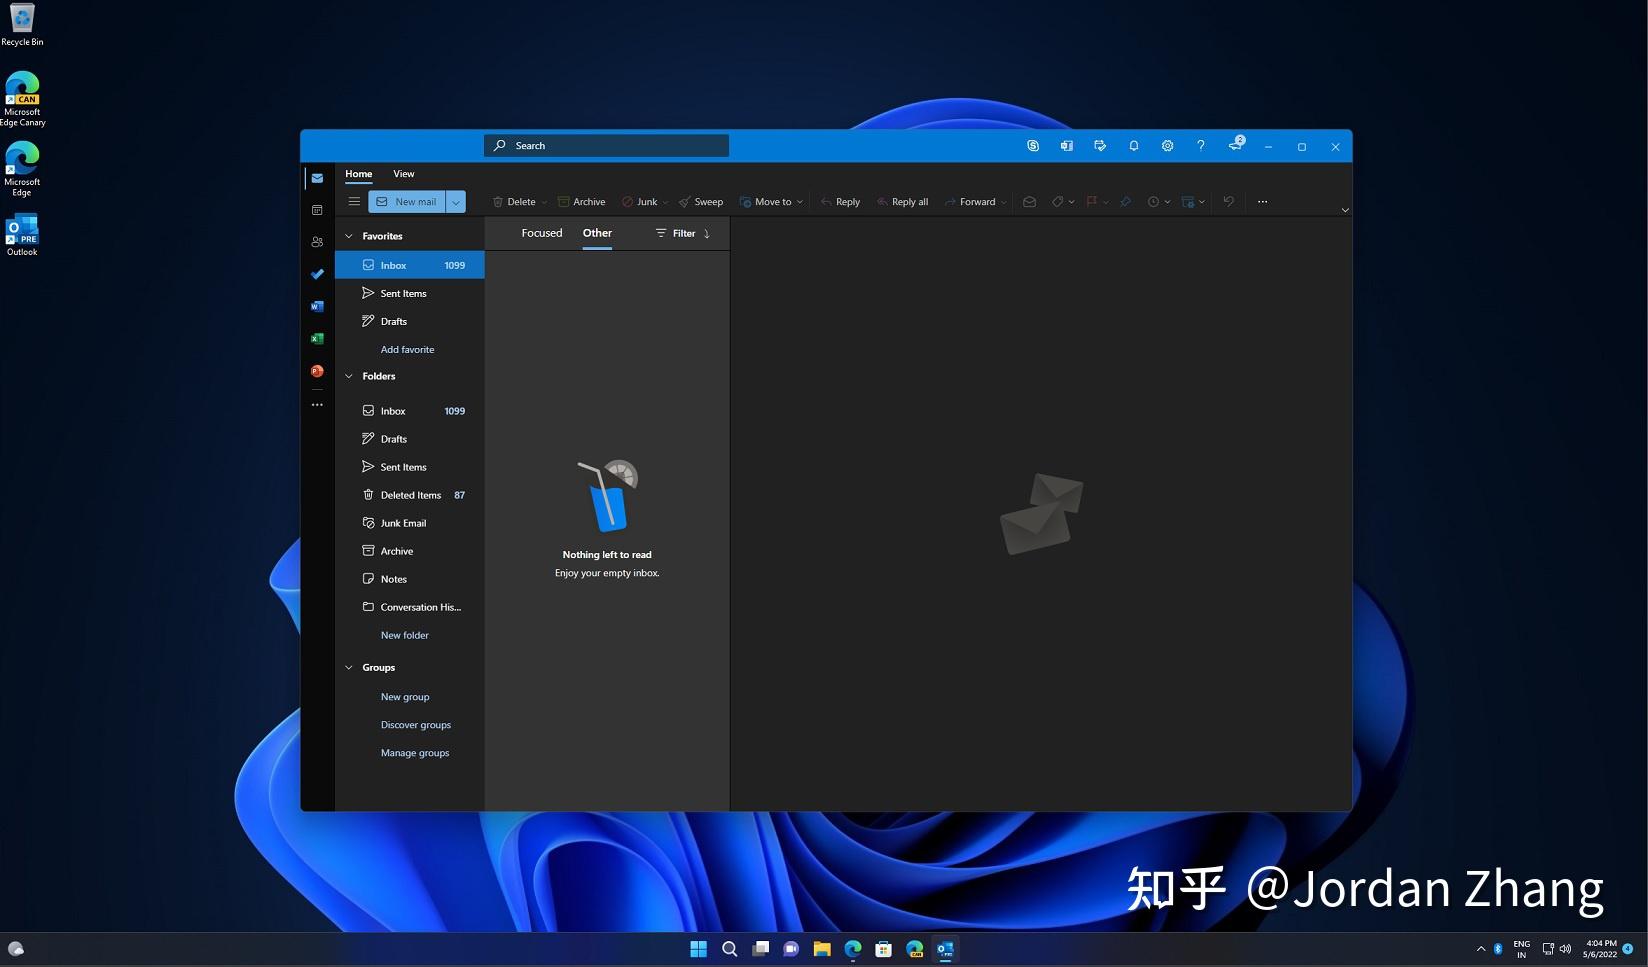
Task: Launch Word from the left rail
Action: point(317,306)
